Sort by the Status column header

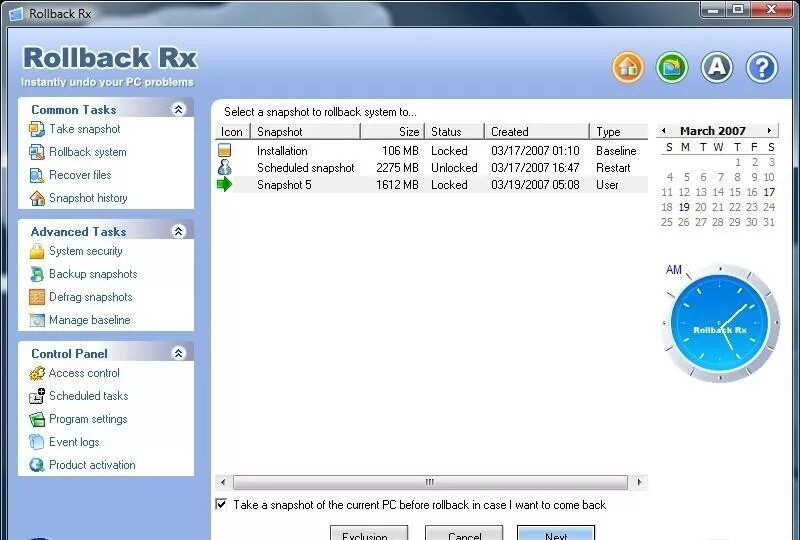click(x=455, y=132)
